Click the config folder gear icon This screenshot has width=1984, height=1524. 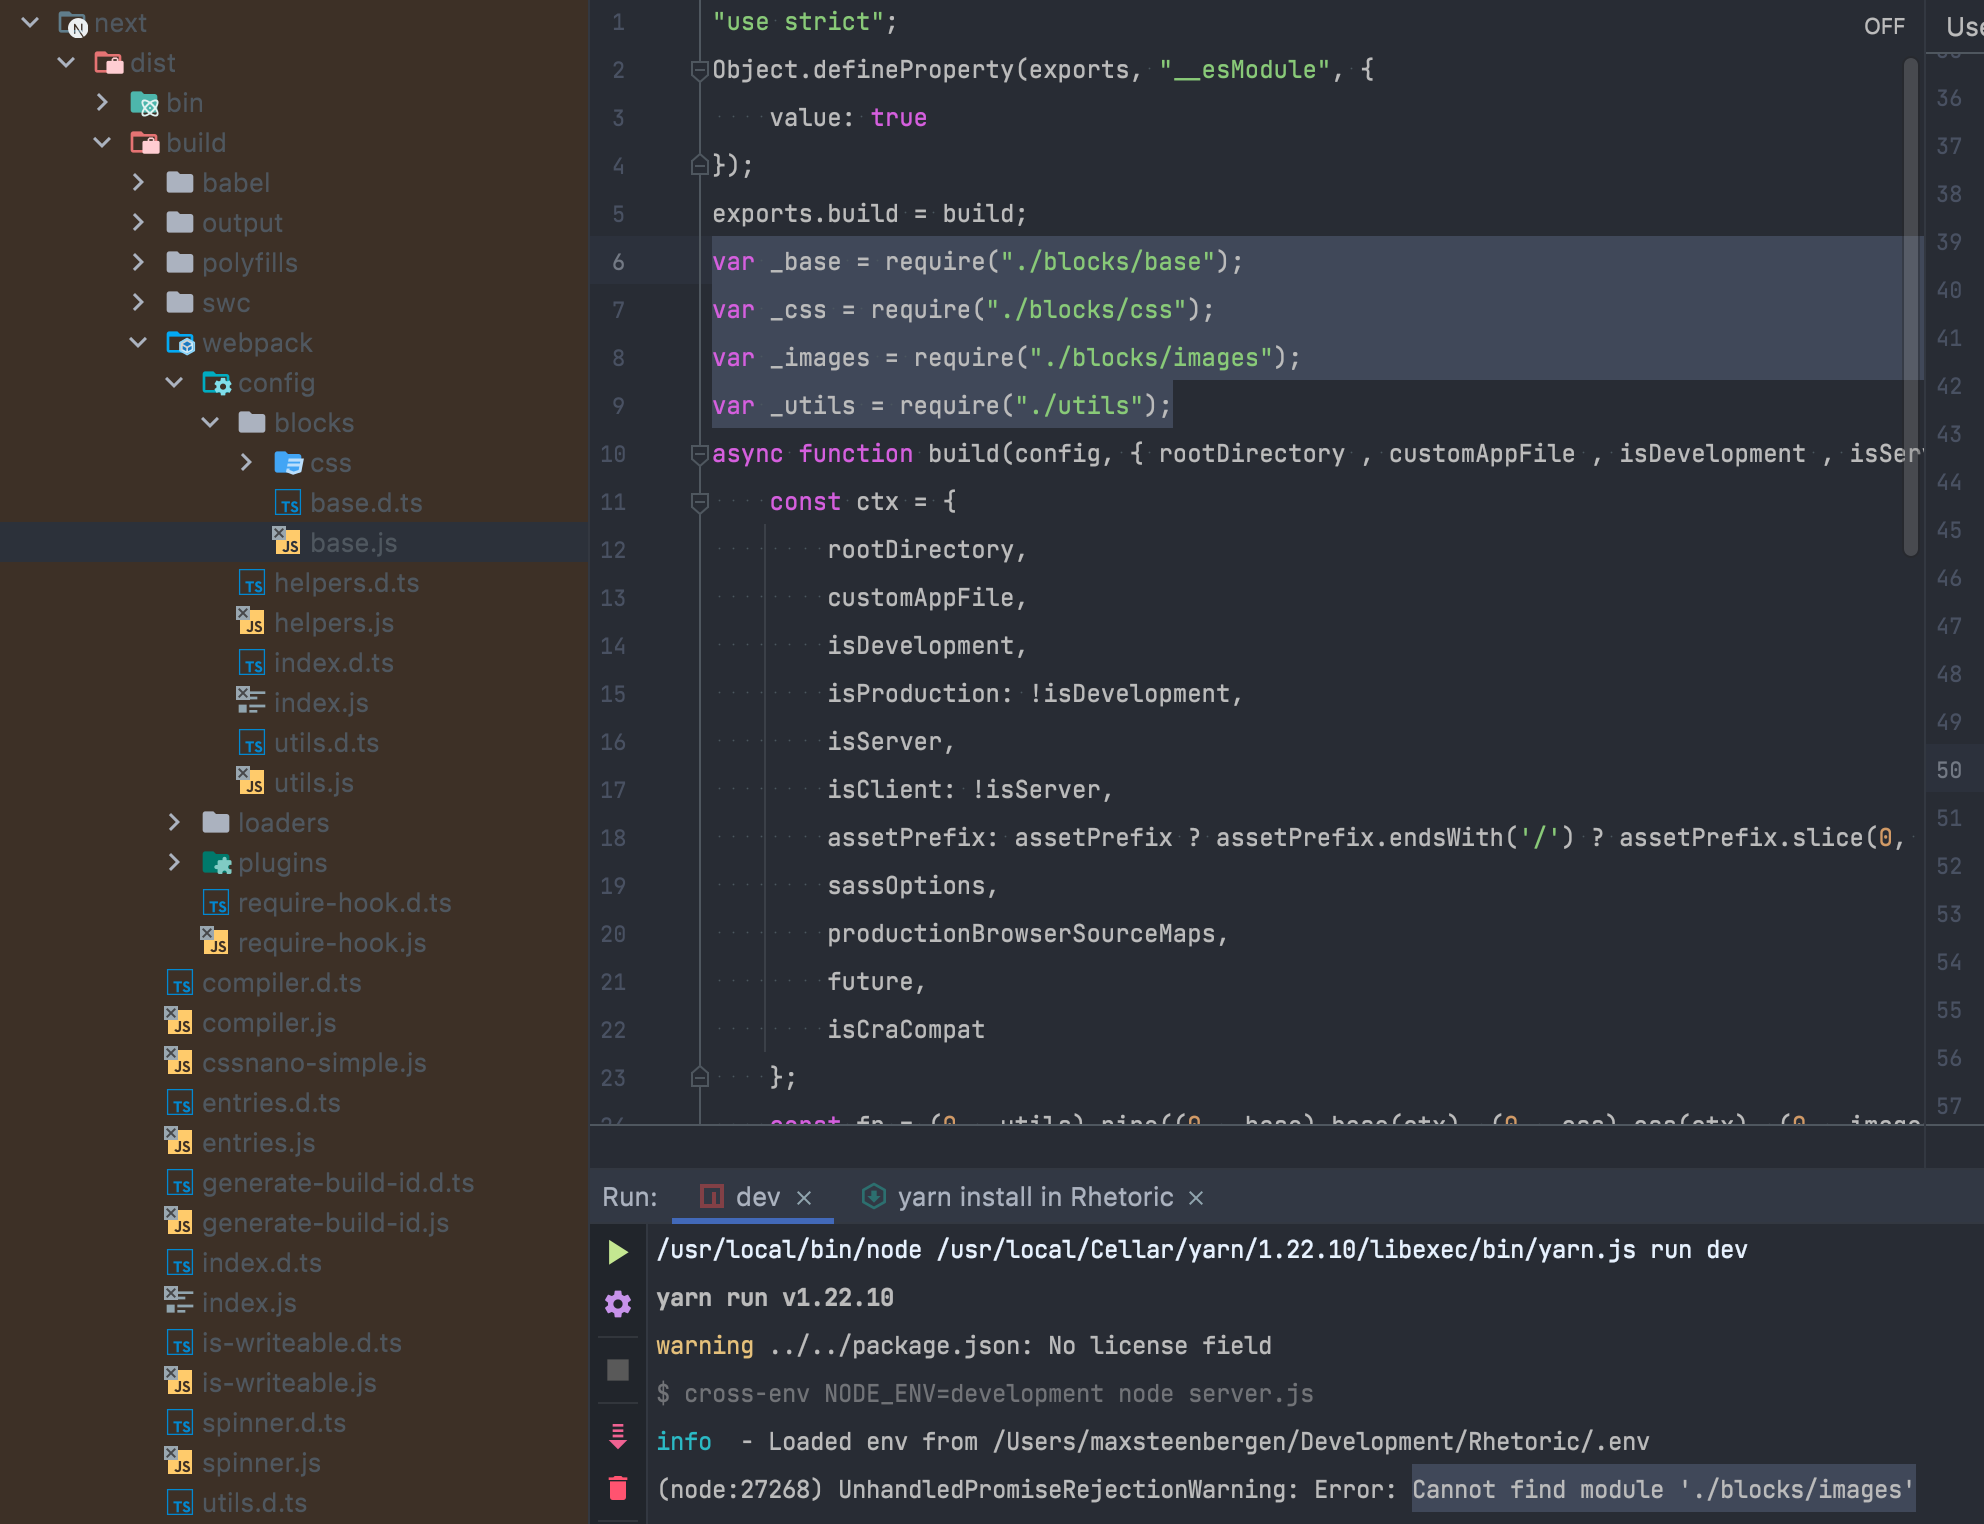pos(217,383)
